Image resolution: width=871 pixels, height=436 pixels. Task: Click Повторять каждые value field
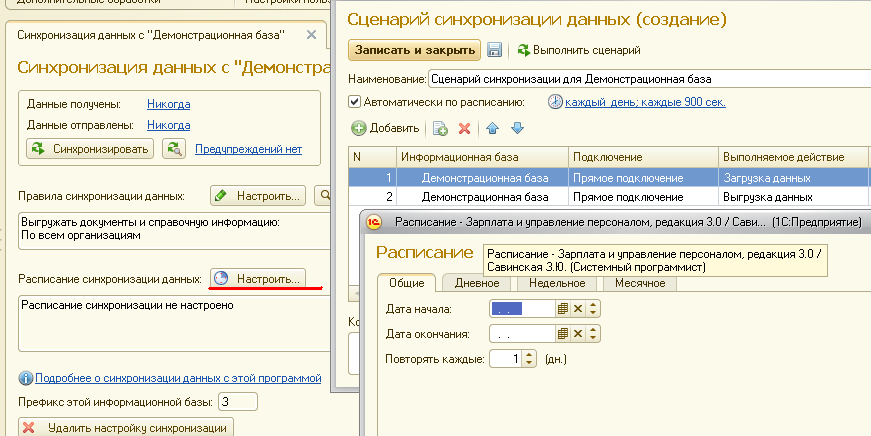pos(506,359)
